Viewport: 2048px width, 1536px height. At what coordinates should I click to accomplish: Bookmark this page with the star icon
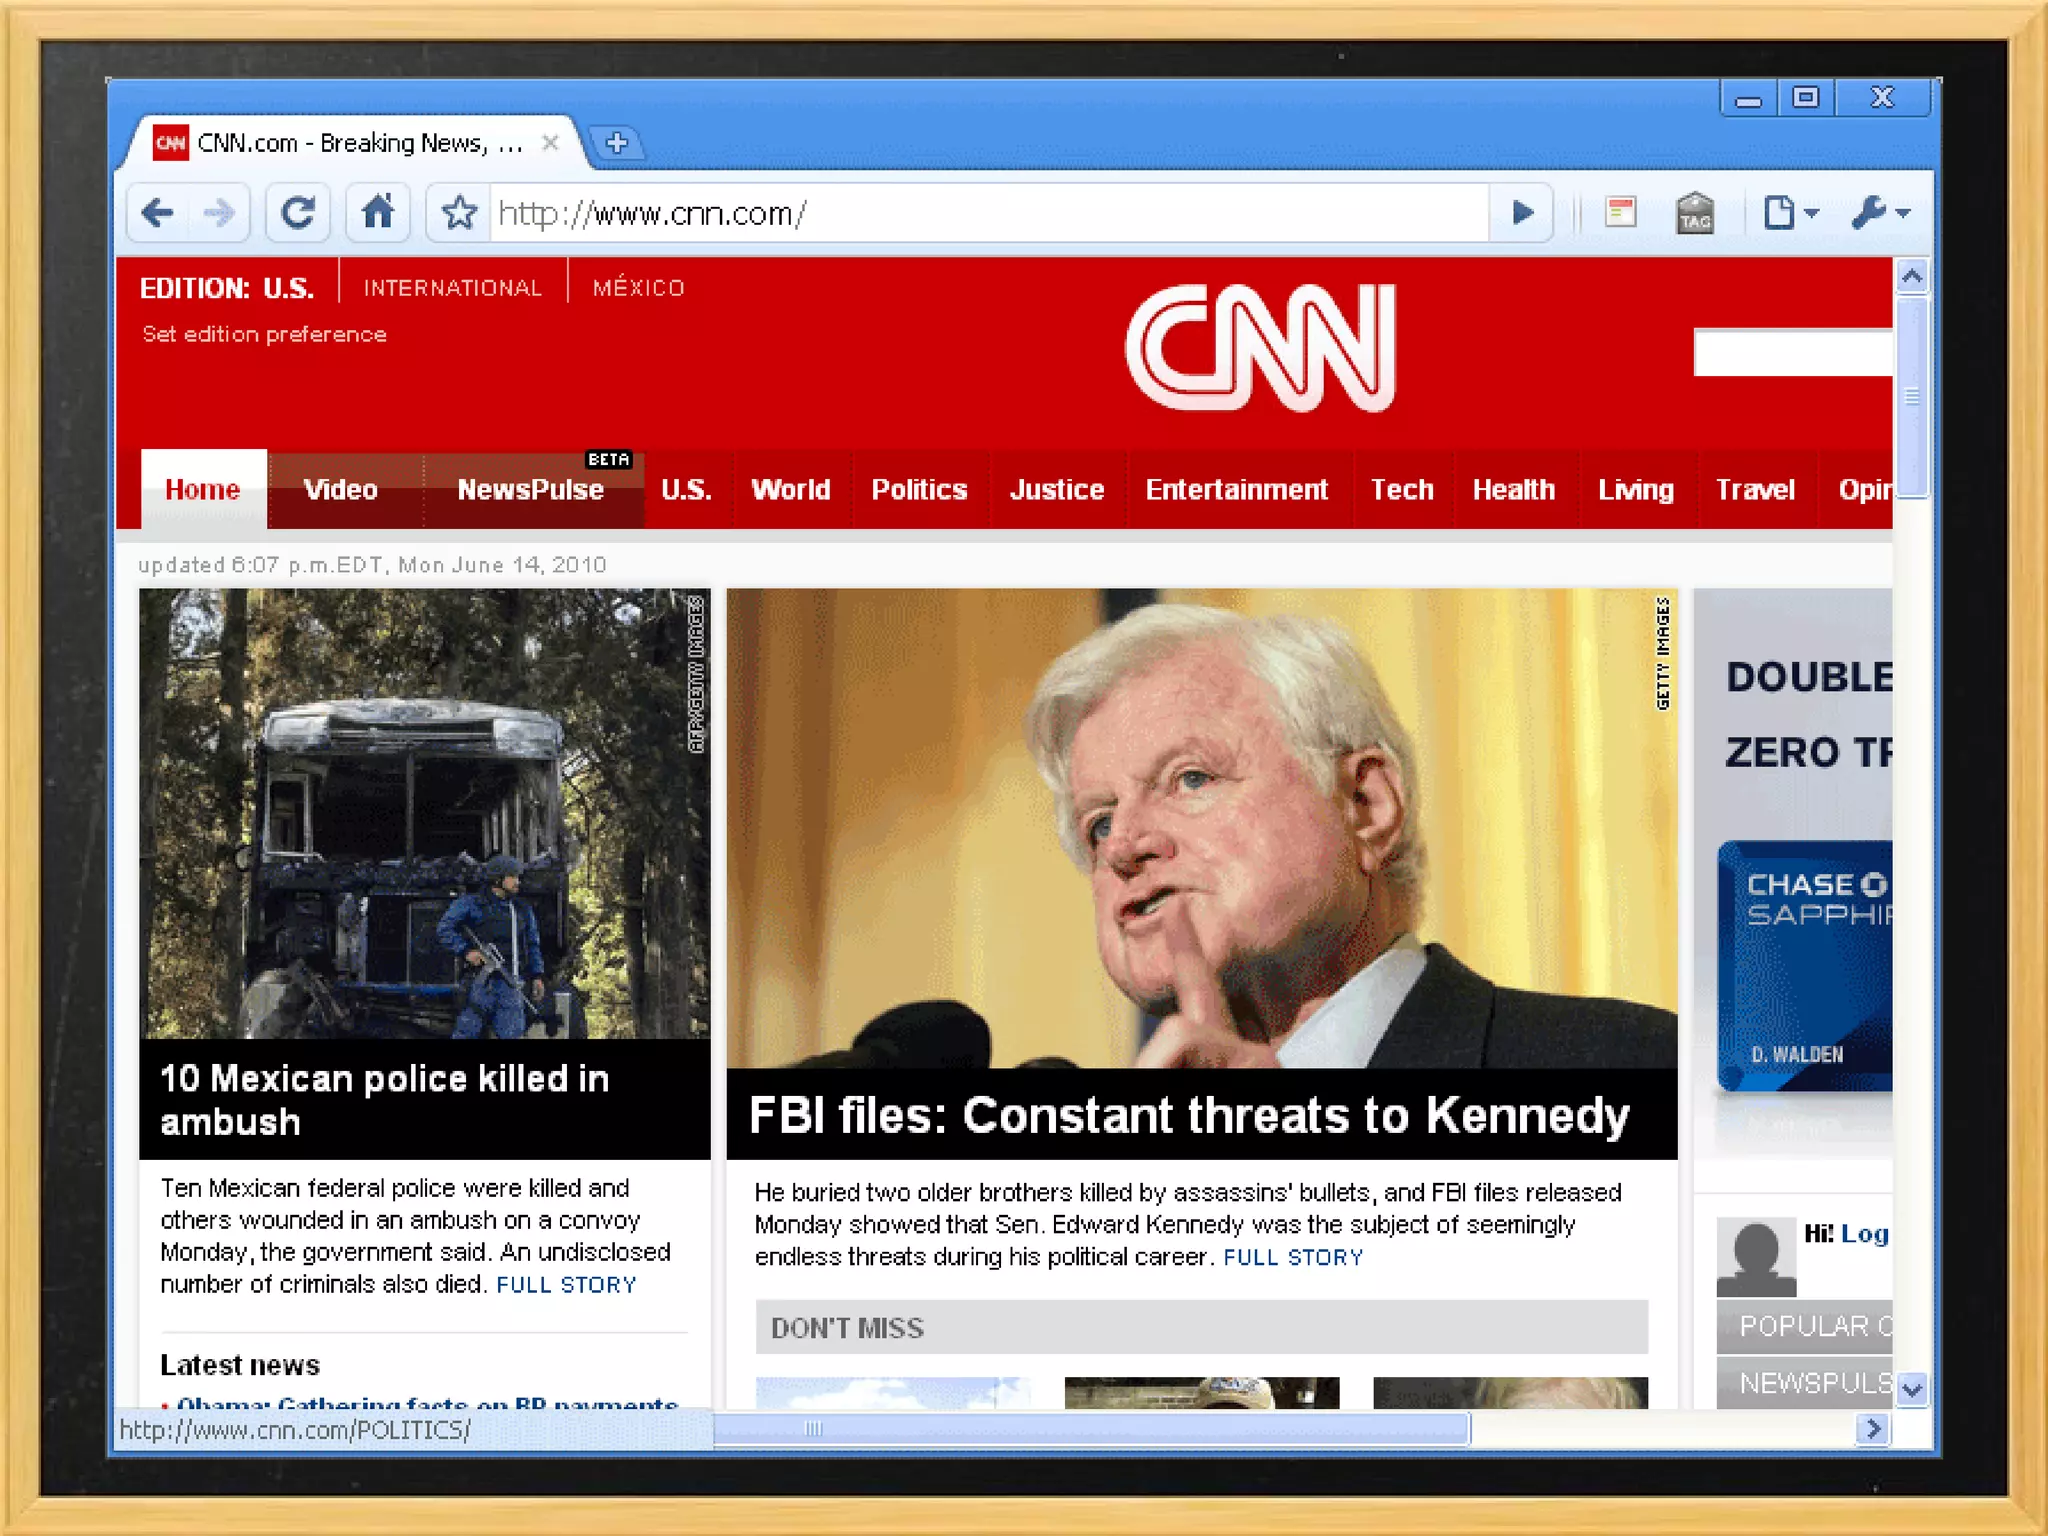pos(459,212)
